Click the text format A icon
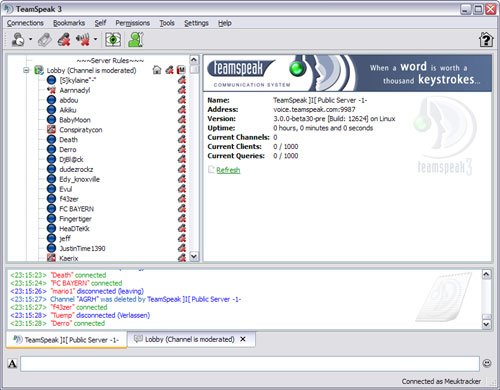This screenshot has height=390, width=500. [12, 363]
